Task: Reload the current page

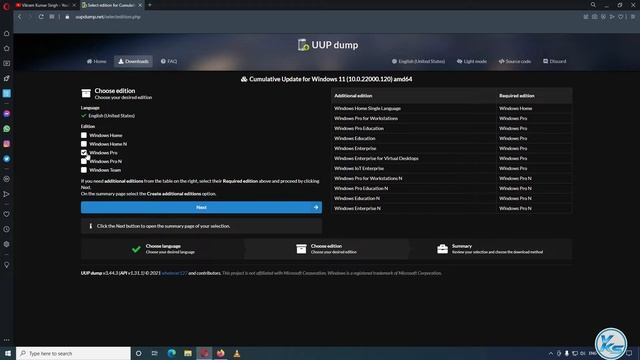Action: point(41,17)
